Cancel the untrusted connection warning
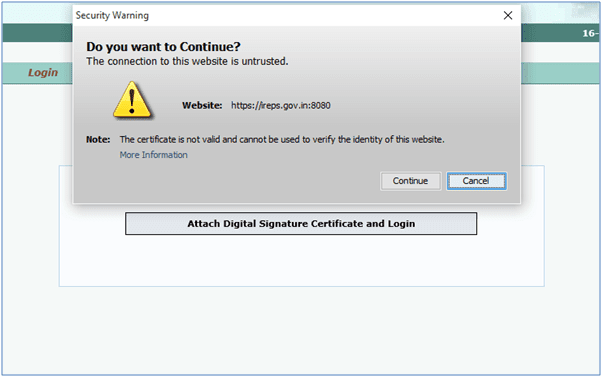 pos(476,181)
